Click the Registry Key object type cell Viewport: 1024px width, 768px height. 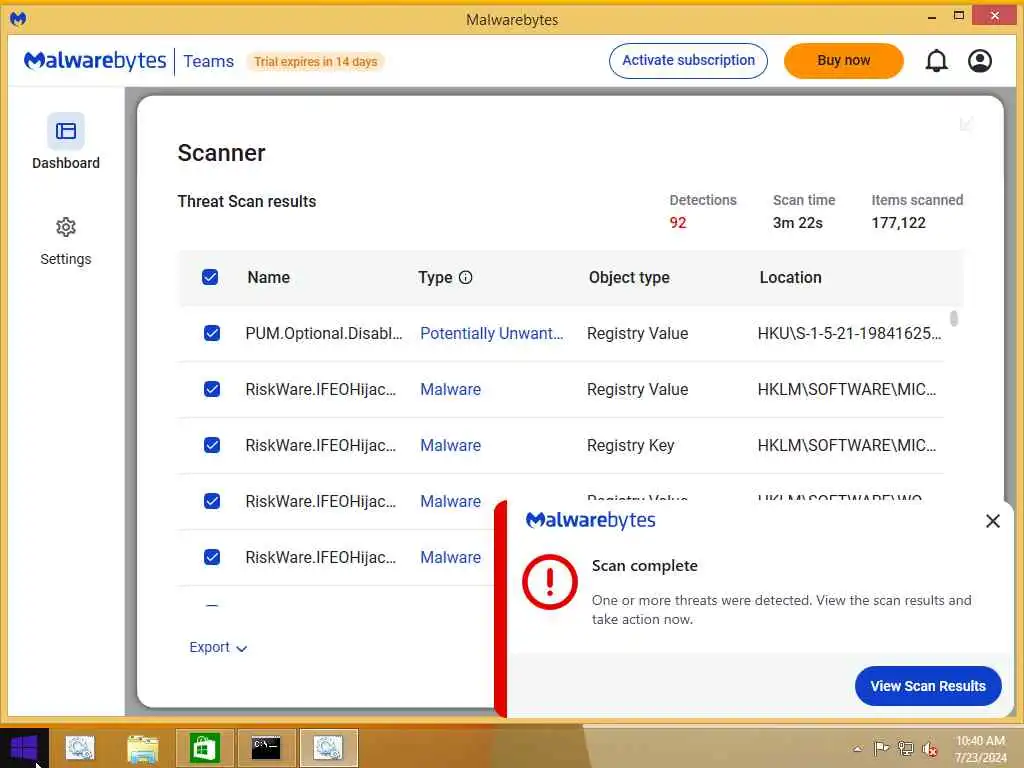coord(630,445)
